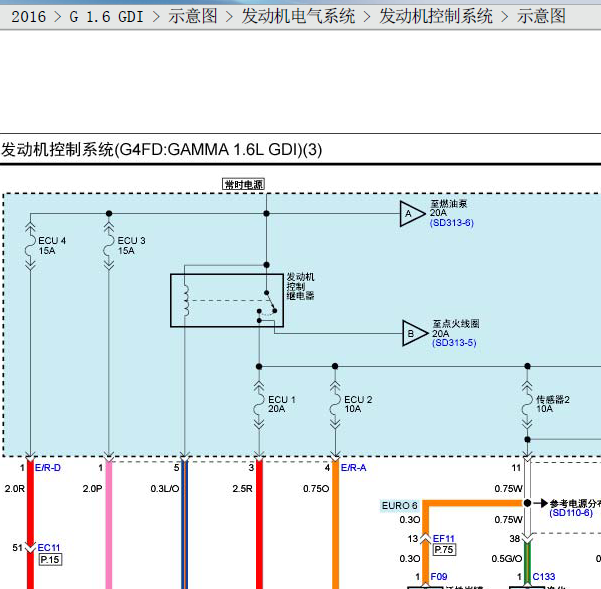Select the 发动机控制系统 breadcrumb item
Image resolution: width=601 pixels, height=589 pixels.
(x=436, y=16)
